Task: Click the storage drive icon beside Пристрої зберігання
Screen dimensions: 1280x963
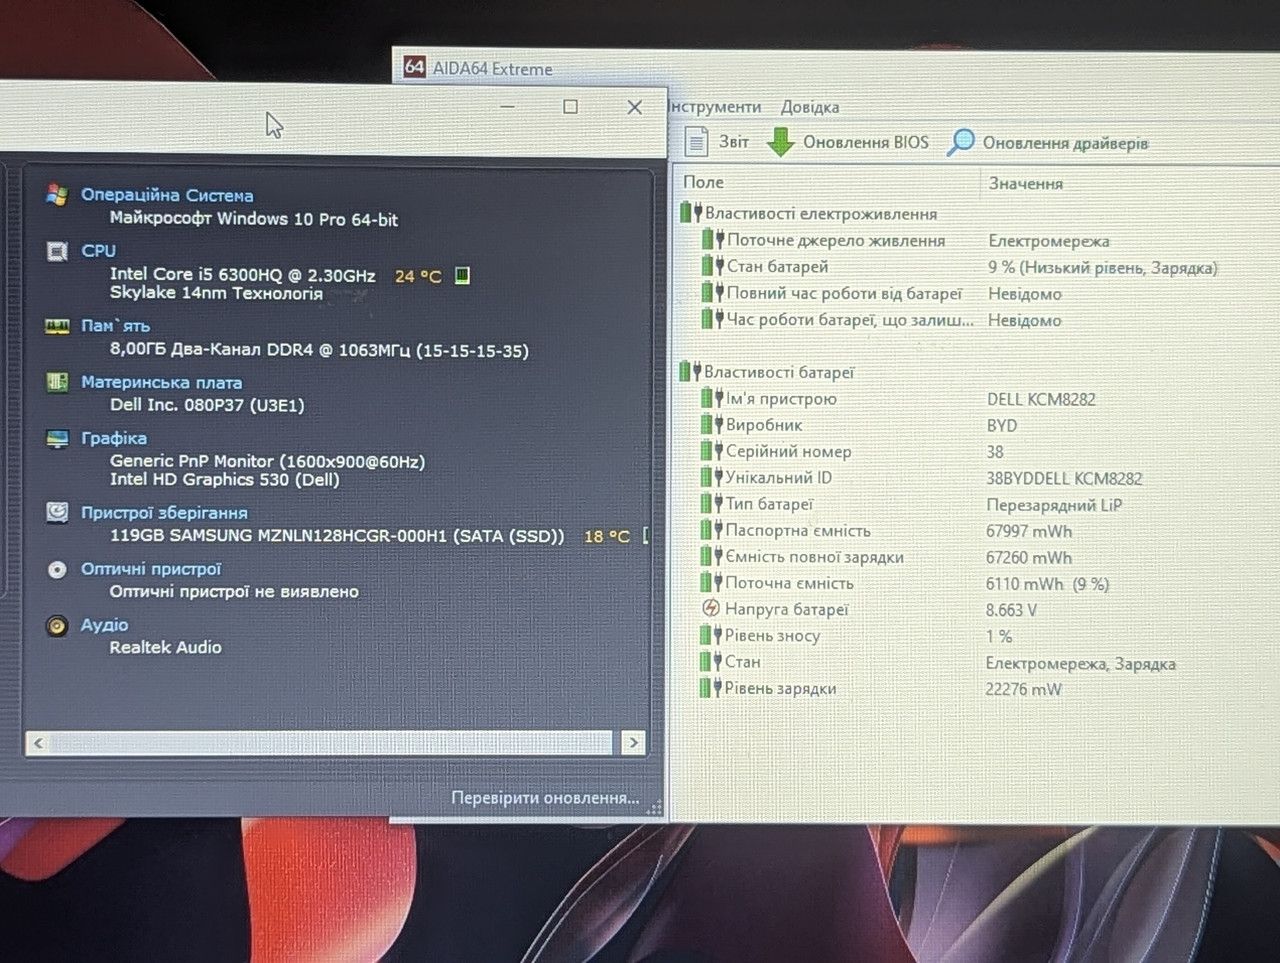Action: coord(57,513)
